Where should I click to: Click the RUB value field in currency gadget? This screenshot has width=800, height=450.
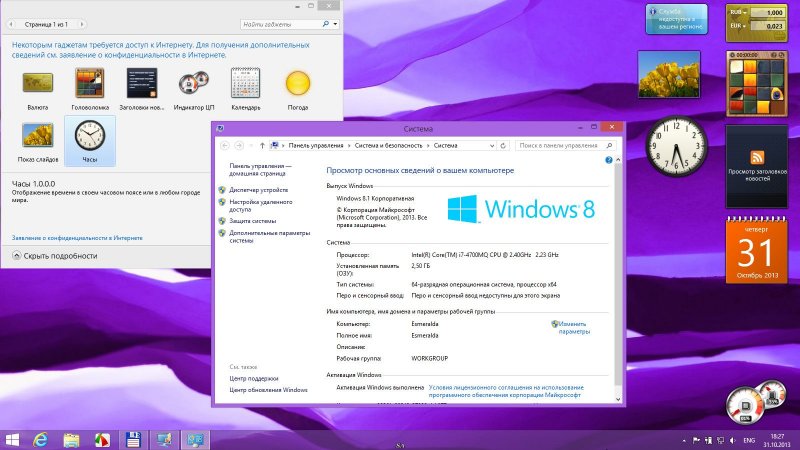[x=767, y=12]
